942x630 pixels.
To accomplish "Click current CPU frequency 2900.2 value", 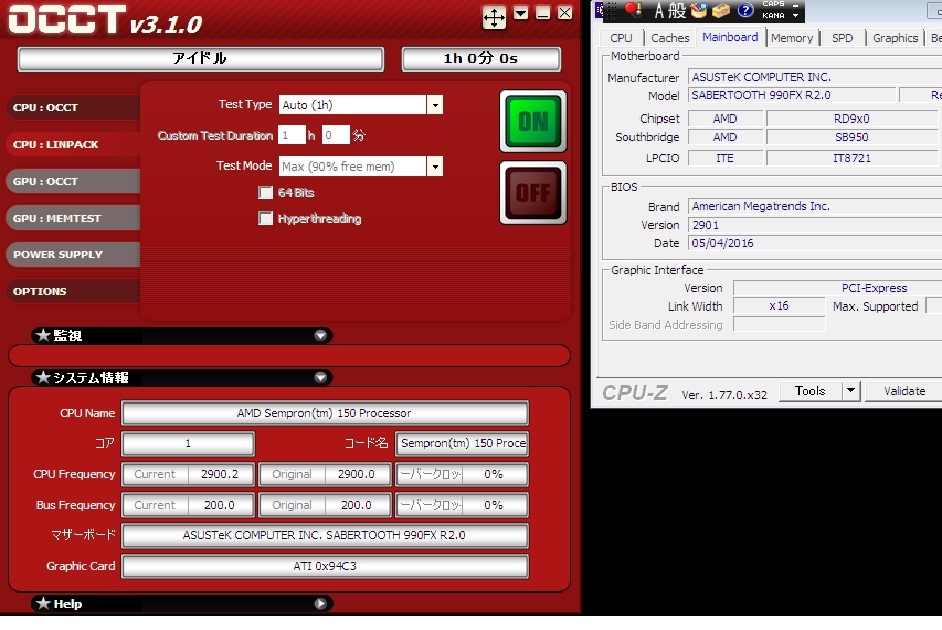I will pos(220,474).
